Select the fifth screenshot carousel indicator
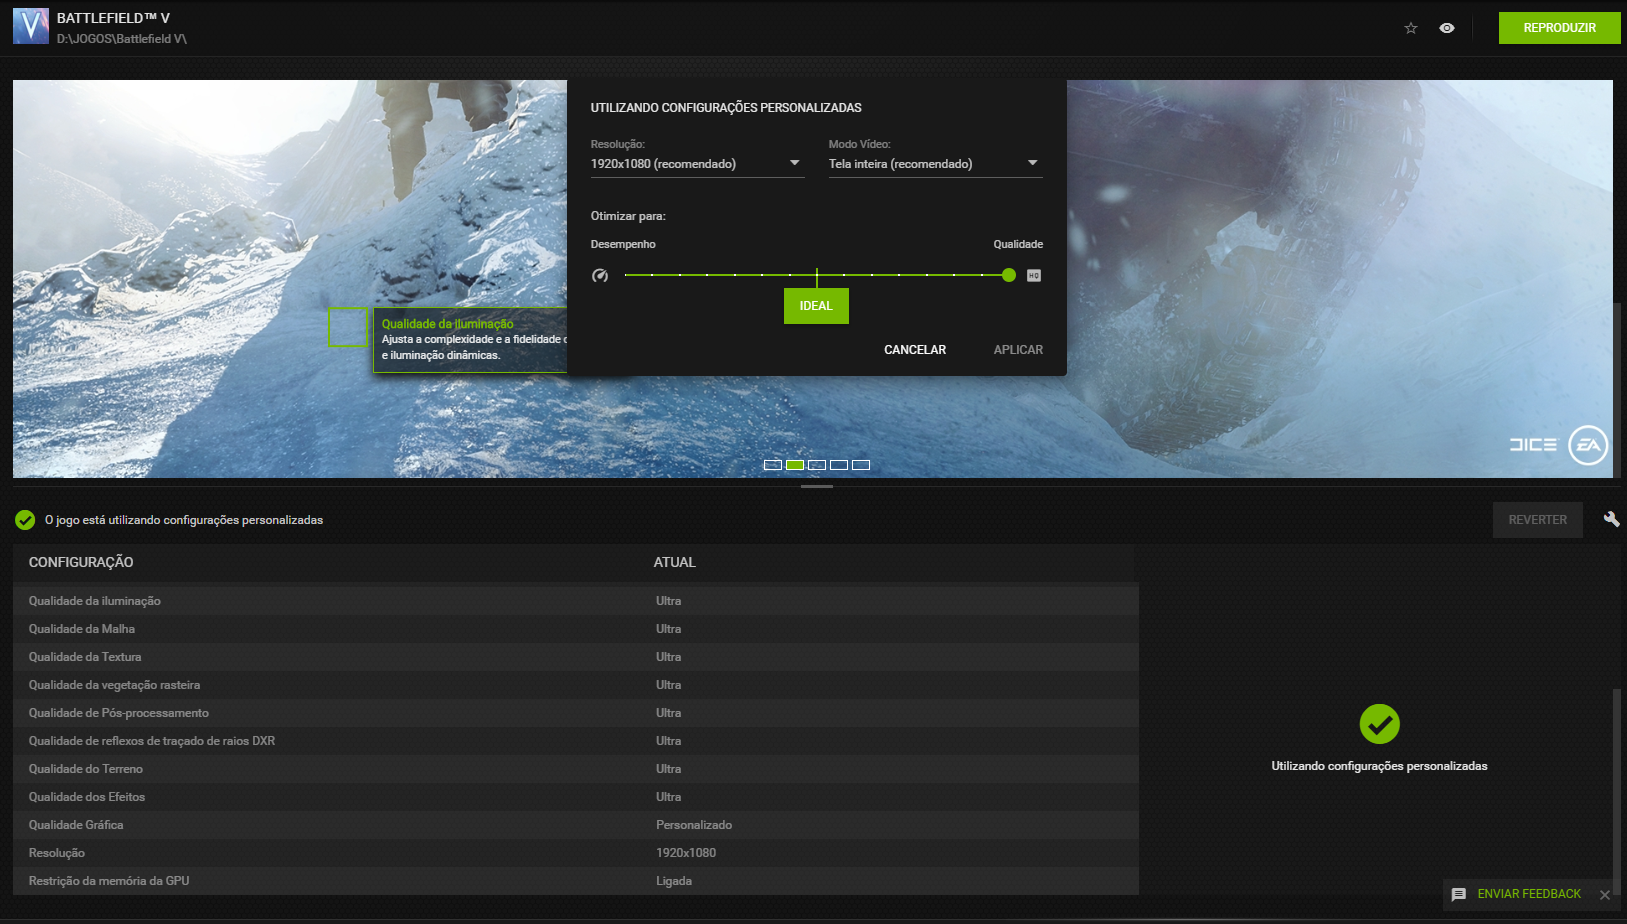 point(861,465)
